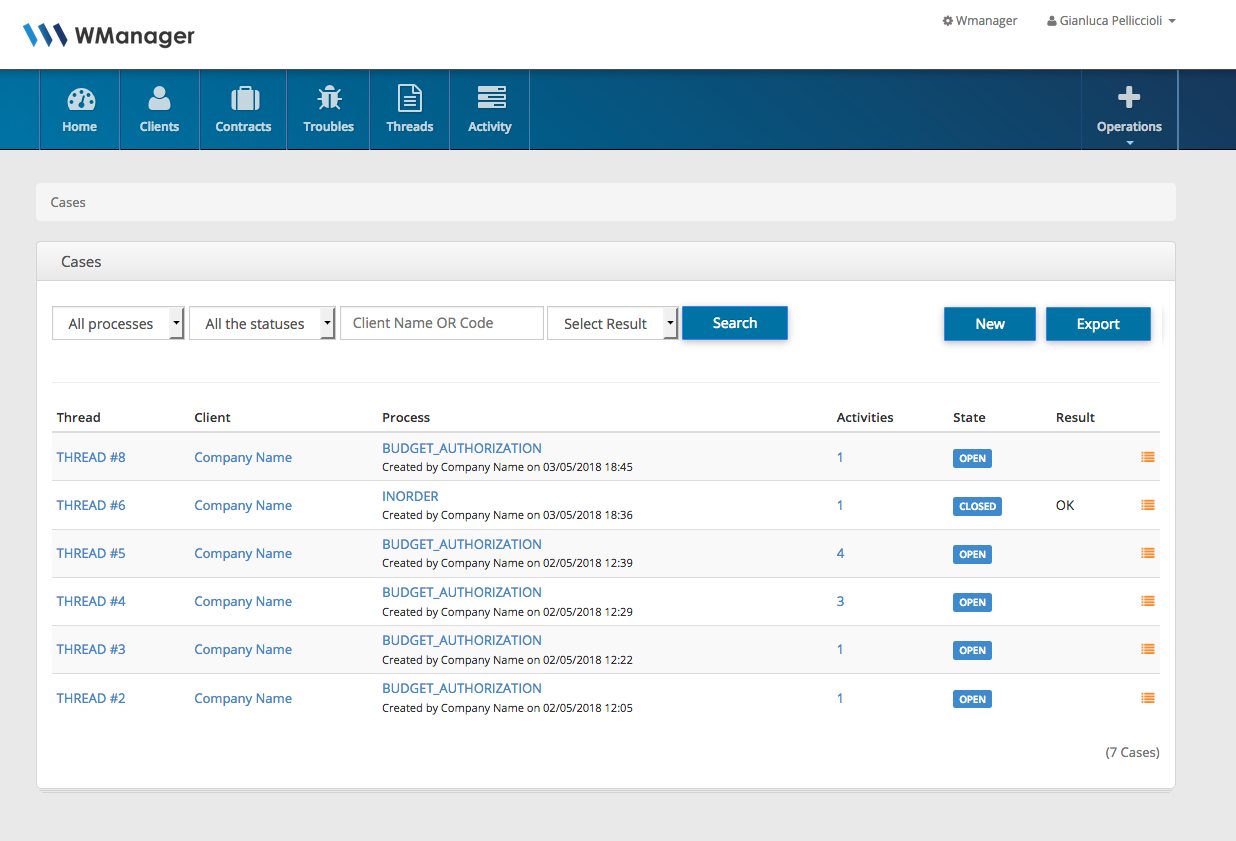Open the All the statuses dropdown
Image resolution: width=1236 pixels, height=841 pixels.
pos(262,324)
